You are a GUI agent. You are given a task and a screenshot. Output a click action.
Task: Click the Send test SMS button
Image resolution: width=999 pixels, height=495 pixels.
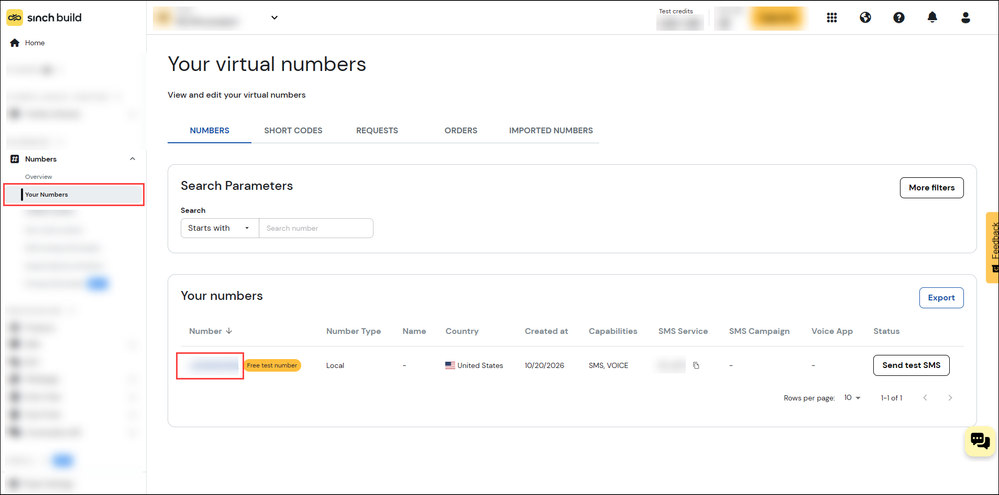click(911, 366)
